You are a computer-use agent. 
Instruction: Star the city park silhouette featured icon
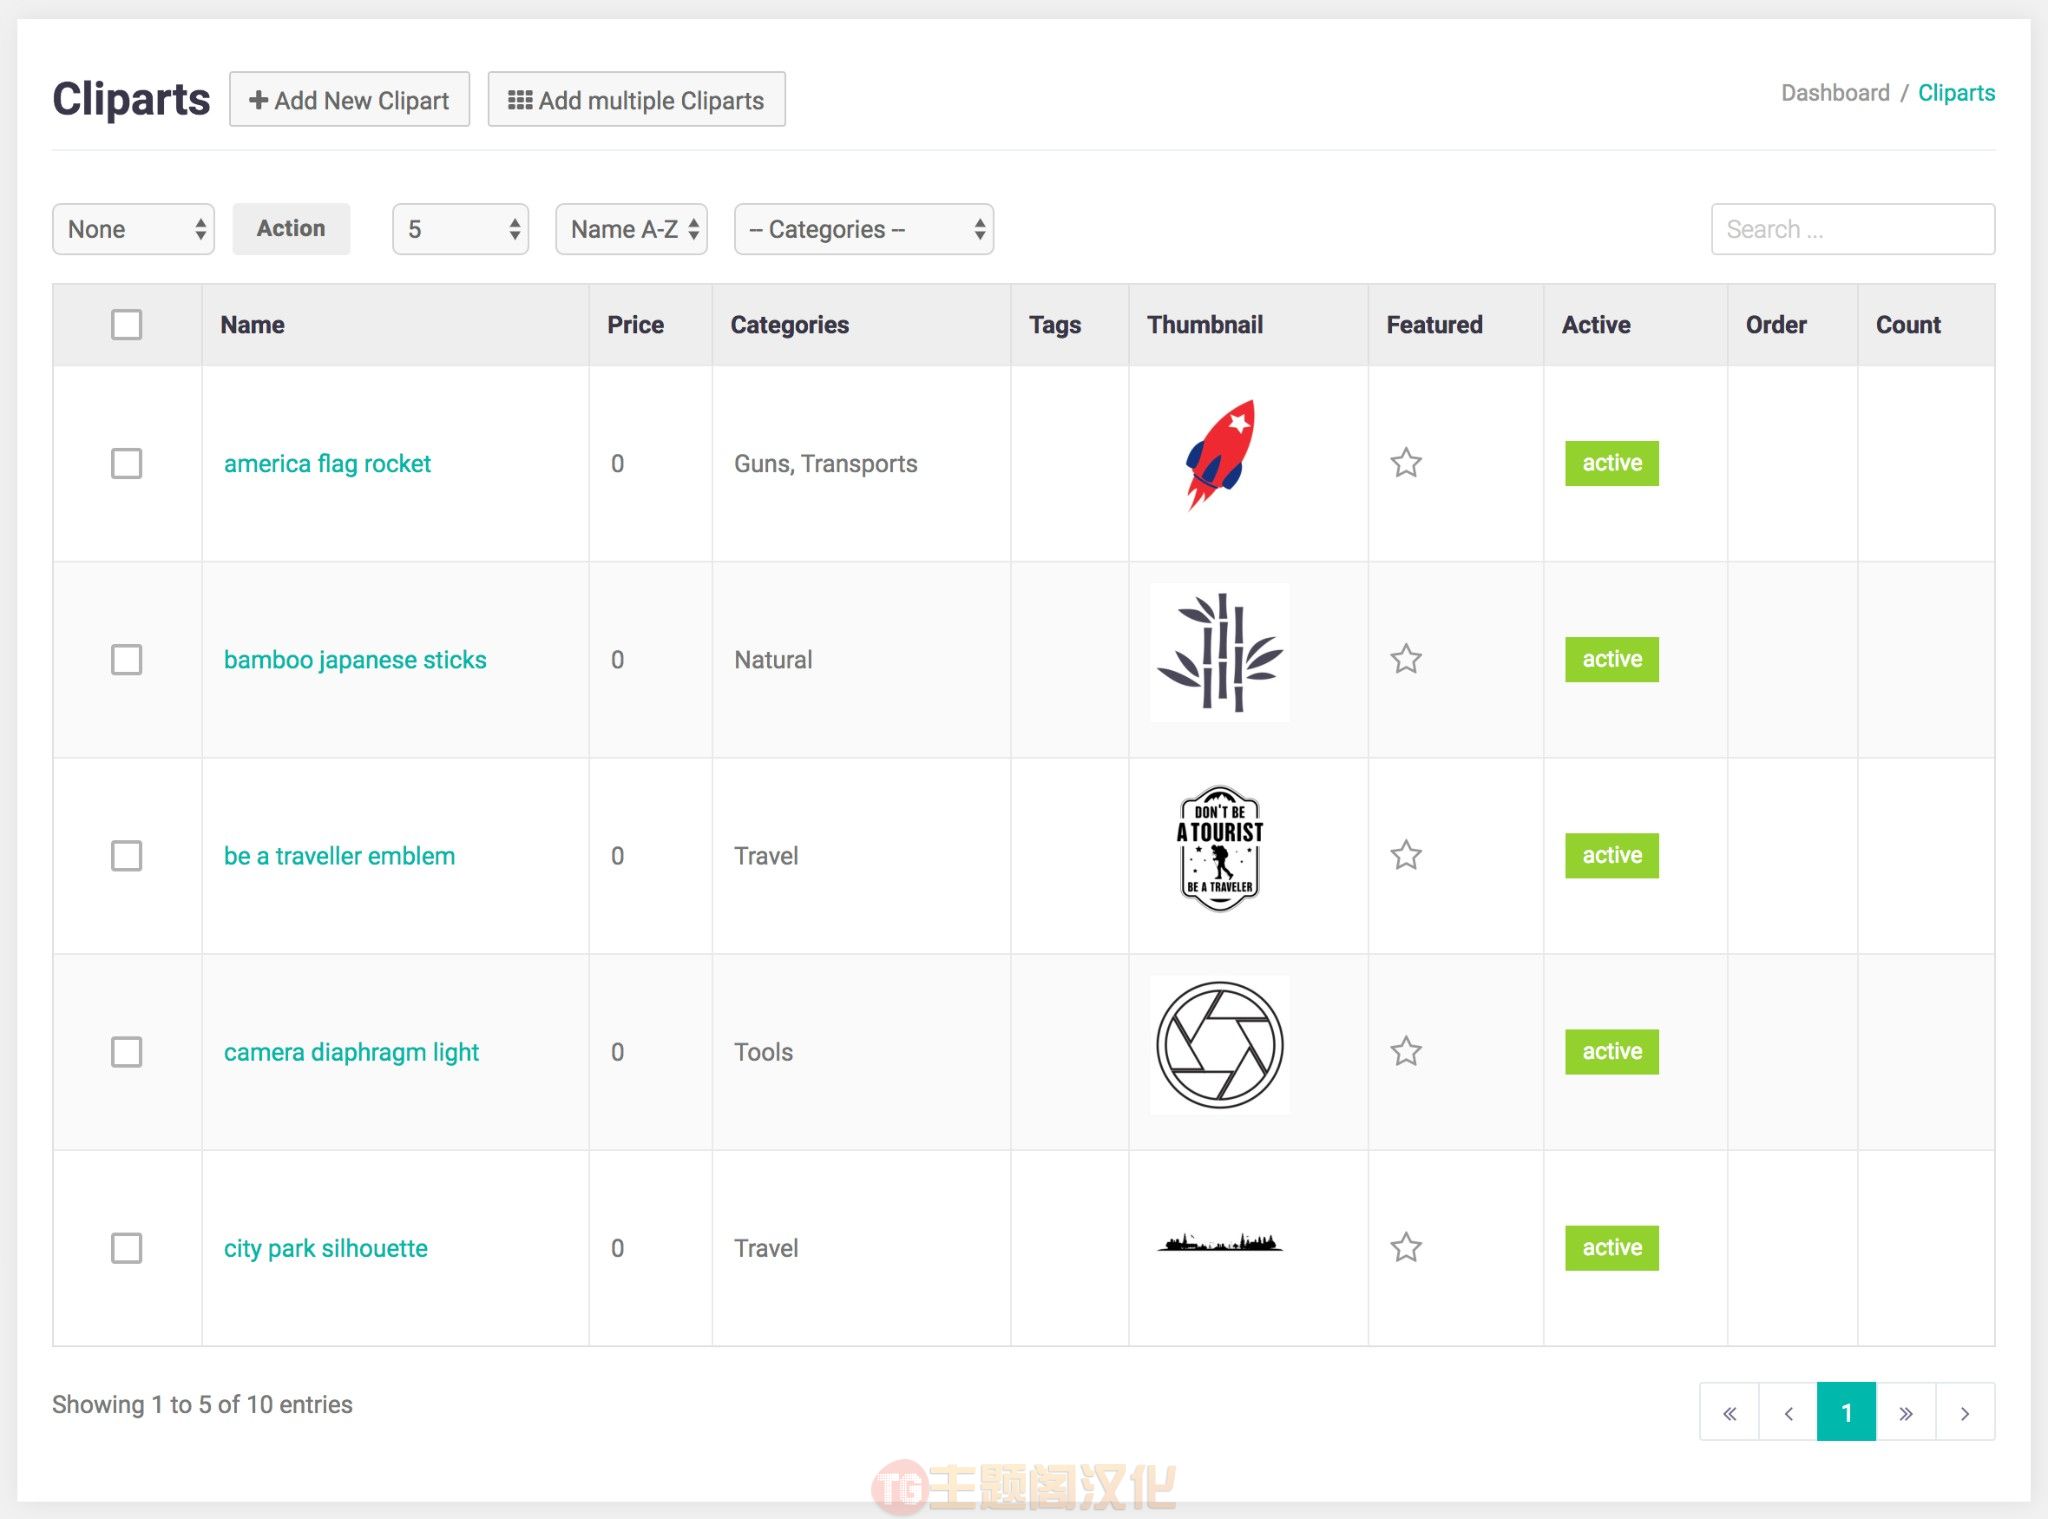coord(1406,1247)
